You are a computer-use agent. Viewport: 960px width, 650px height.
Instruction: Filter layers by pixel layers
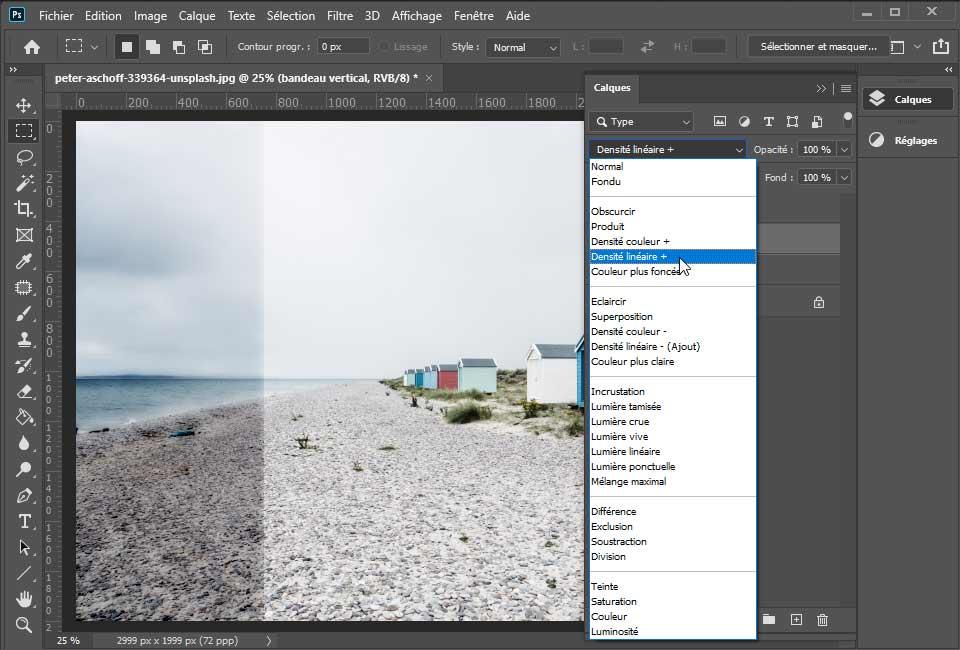[719, 122]
